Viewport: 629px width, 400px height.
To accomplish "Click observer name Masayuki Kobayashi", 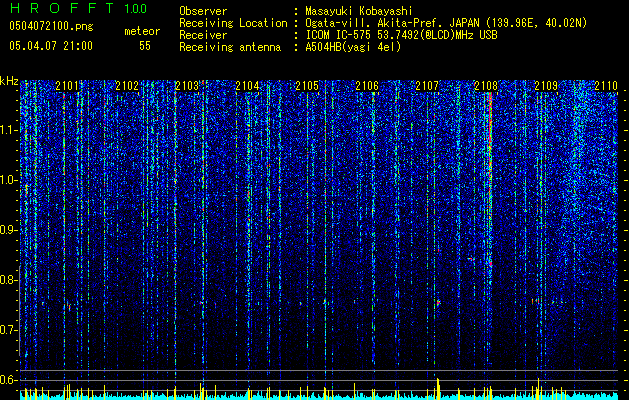I will point(359,11).
